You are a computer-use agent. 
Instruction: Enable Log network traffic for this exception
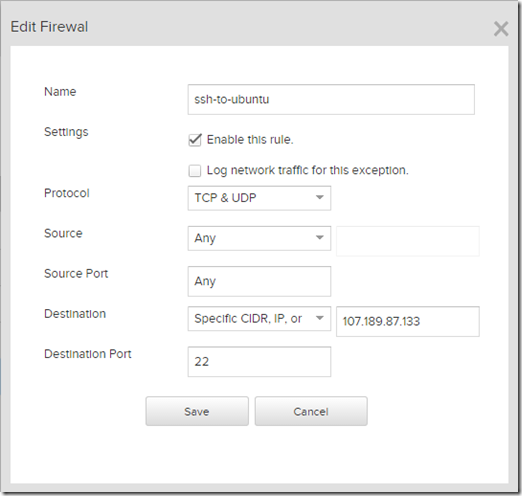[x=195, y=171]
